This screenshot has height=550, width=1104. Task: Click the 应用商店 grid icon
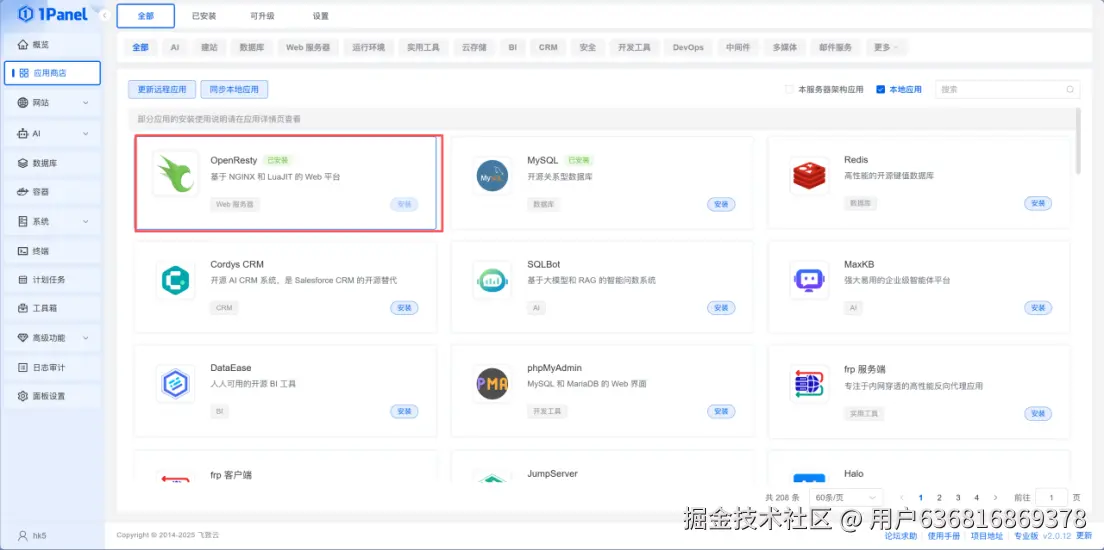24,73
